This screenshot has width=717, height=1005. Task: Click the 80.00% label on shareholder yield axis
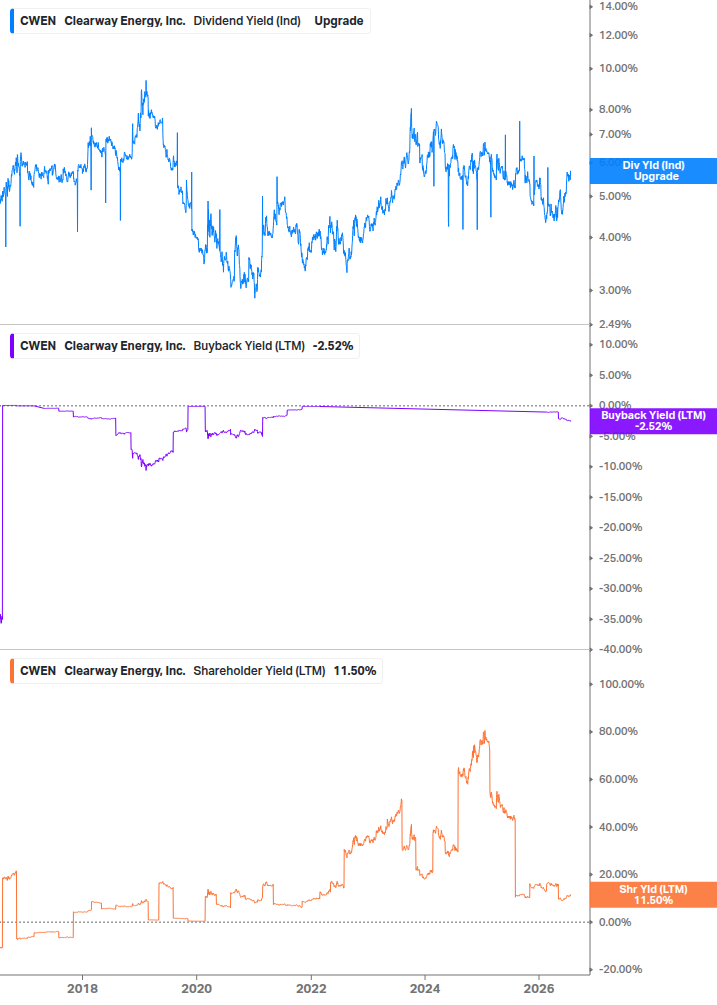pos(618,731)
